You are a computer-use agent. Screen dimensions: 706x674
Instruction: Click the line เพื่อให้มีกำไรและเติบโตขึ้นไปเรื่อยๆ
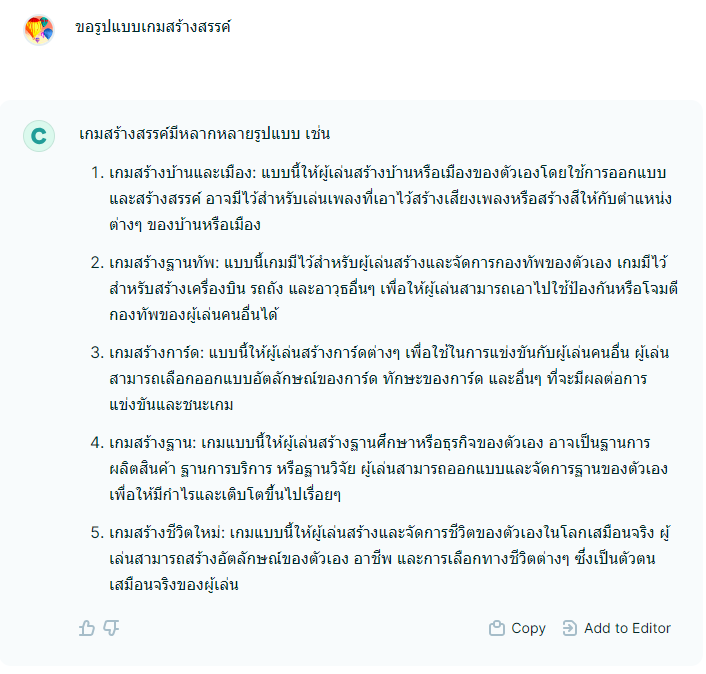225,495
